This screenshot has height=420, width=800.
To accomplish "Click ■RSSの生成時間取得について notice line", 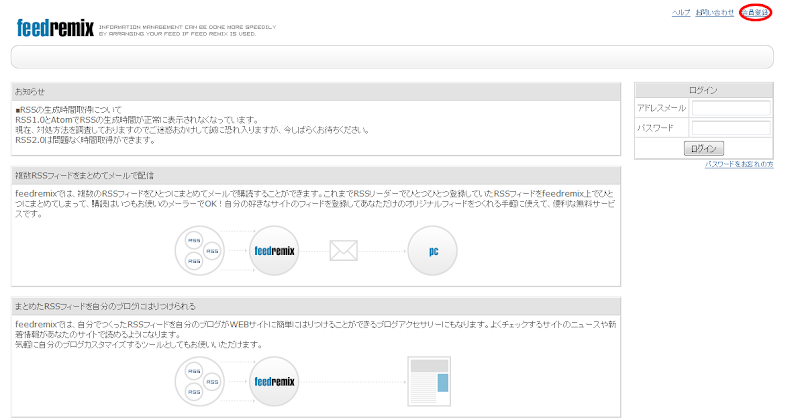I will pyautogui.click(x=68, y=110).
